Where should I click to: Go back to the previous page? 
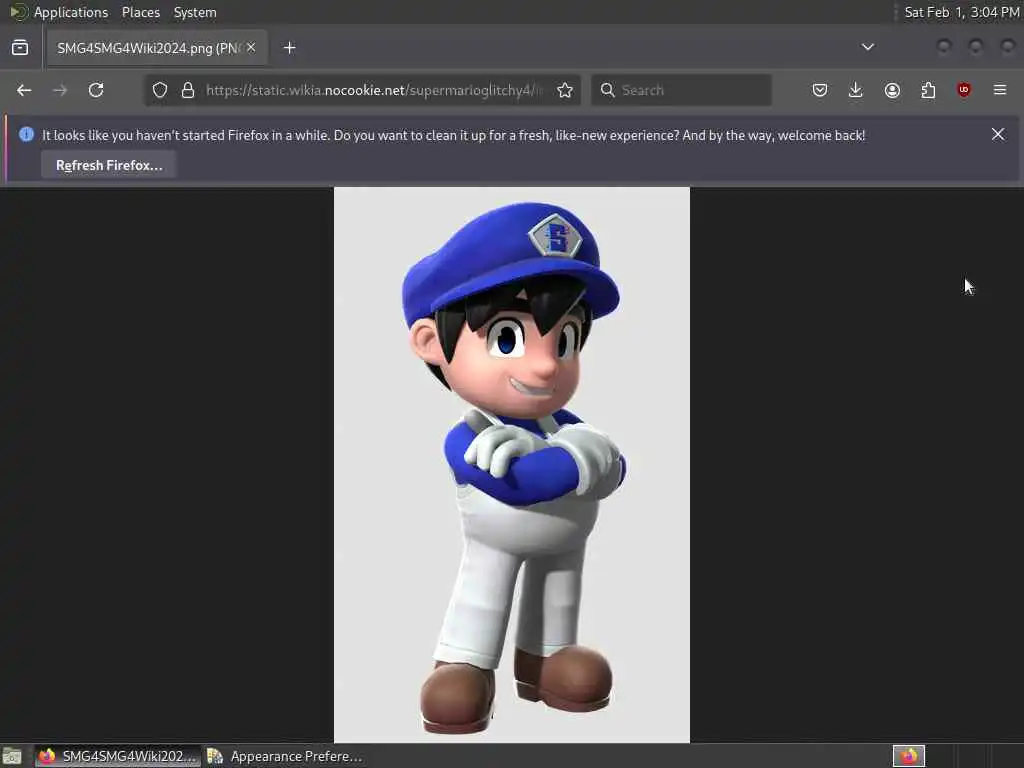[x=24, y=90]
